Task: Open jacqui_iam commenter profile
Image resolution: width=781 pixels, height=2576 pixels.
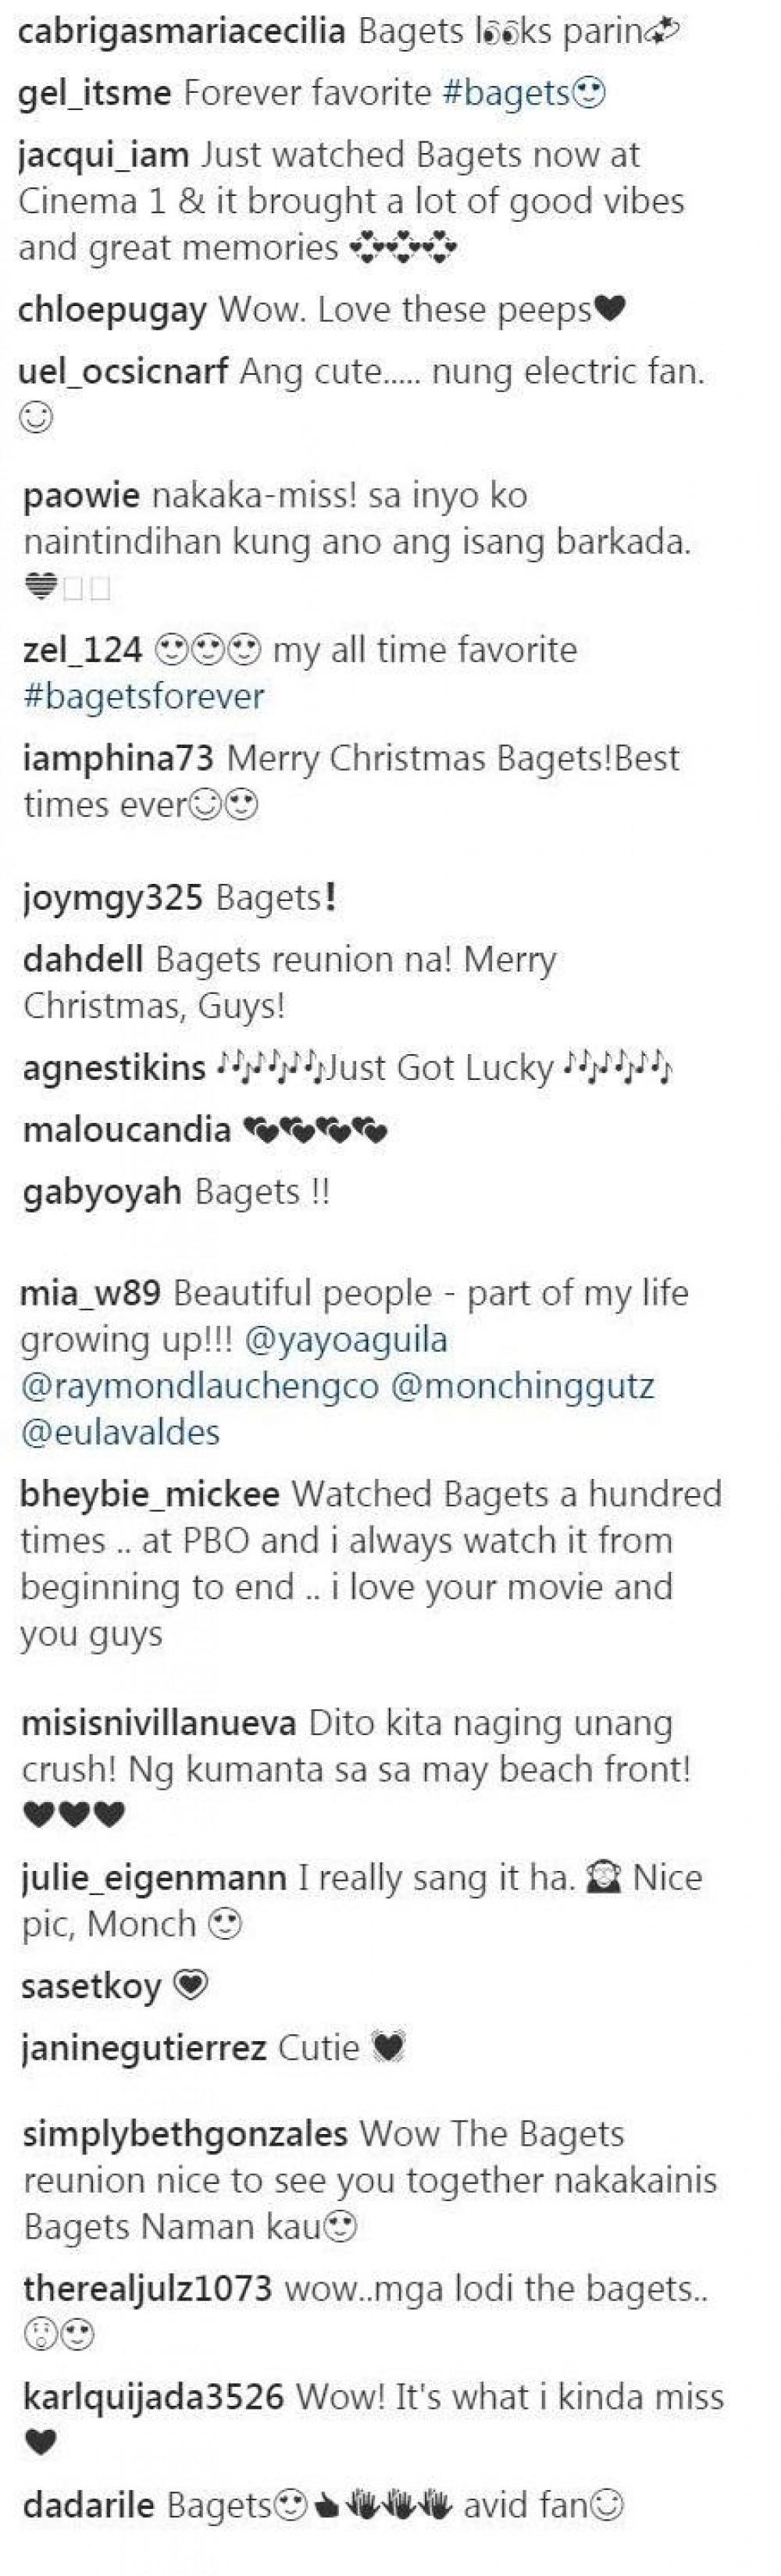Action: (x=104, y=156)
